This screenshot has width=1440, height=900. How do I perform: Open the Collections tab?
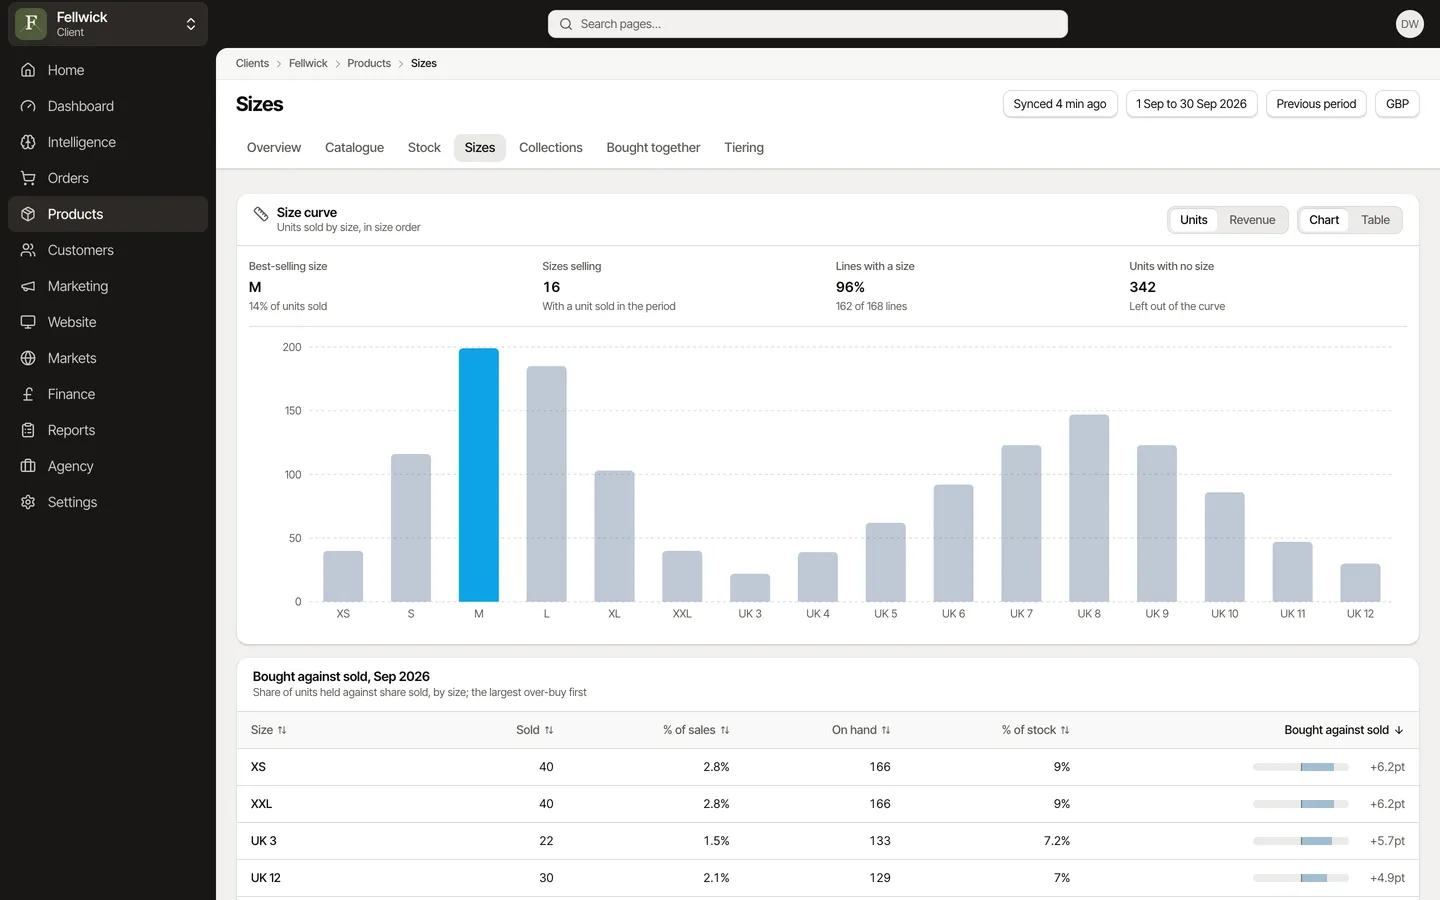pos(550,148)
